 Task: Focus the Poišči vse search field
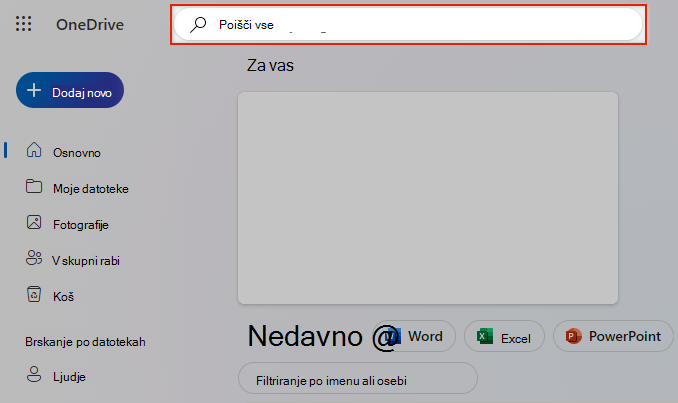408,25
